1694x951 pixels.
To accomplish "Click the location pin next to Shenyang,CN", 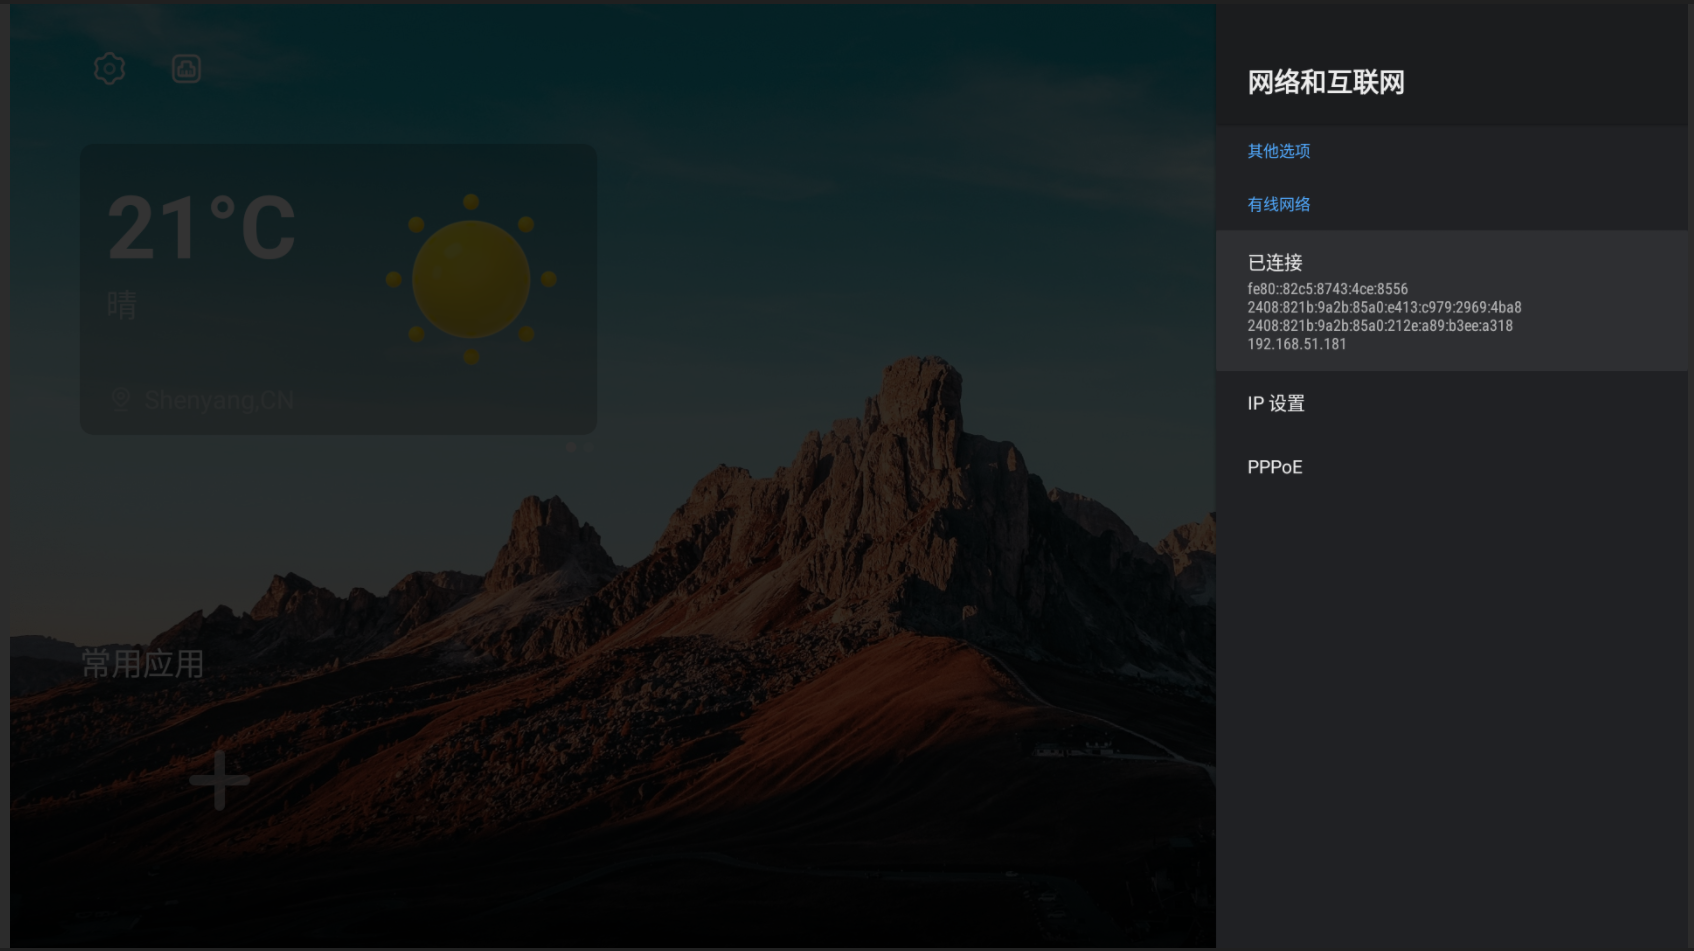I will (120, 398).
